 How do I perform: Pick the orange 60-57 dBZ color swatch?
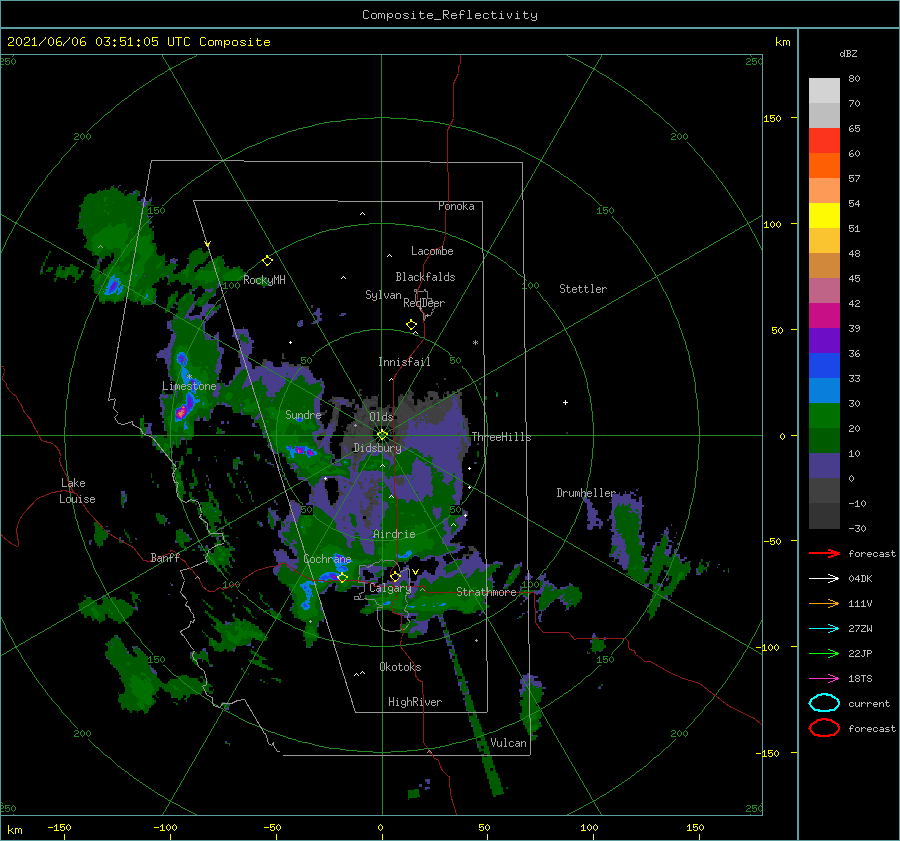click(x=824, y=166)
